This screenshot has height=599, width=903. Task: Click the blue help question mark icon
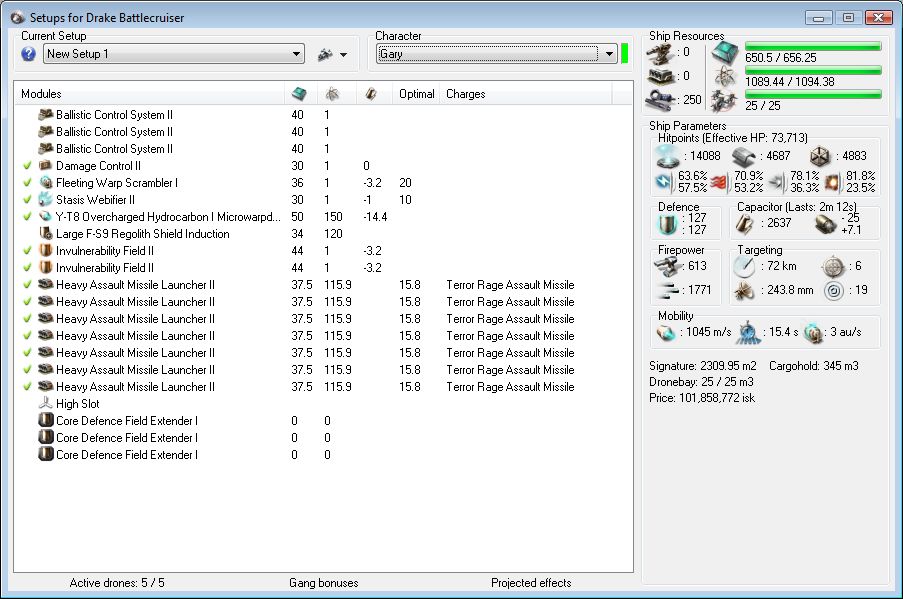[x=28, y=54]
